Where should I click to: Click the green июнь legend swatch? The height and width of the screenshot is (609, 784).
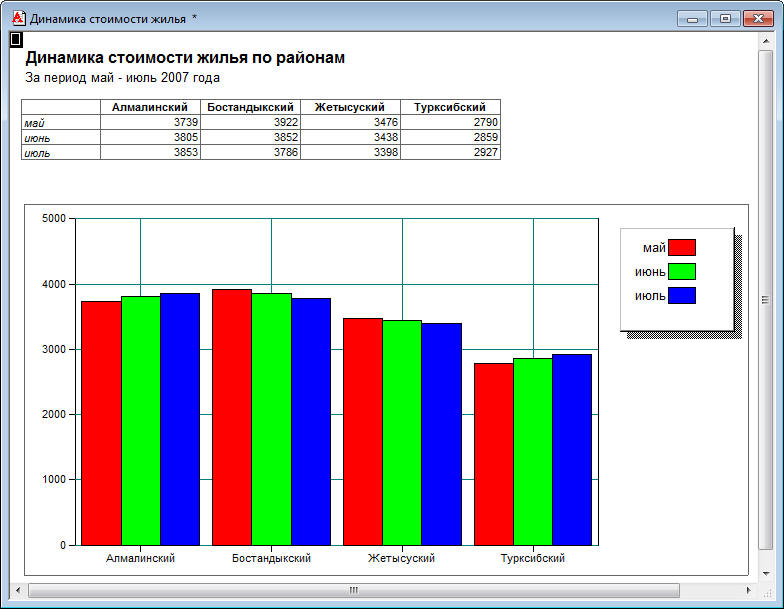tap(682, 272)
